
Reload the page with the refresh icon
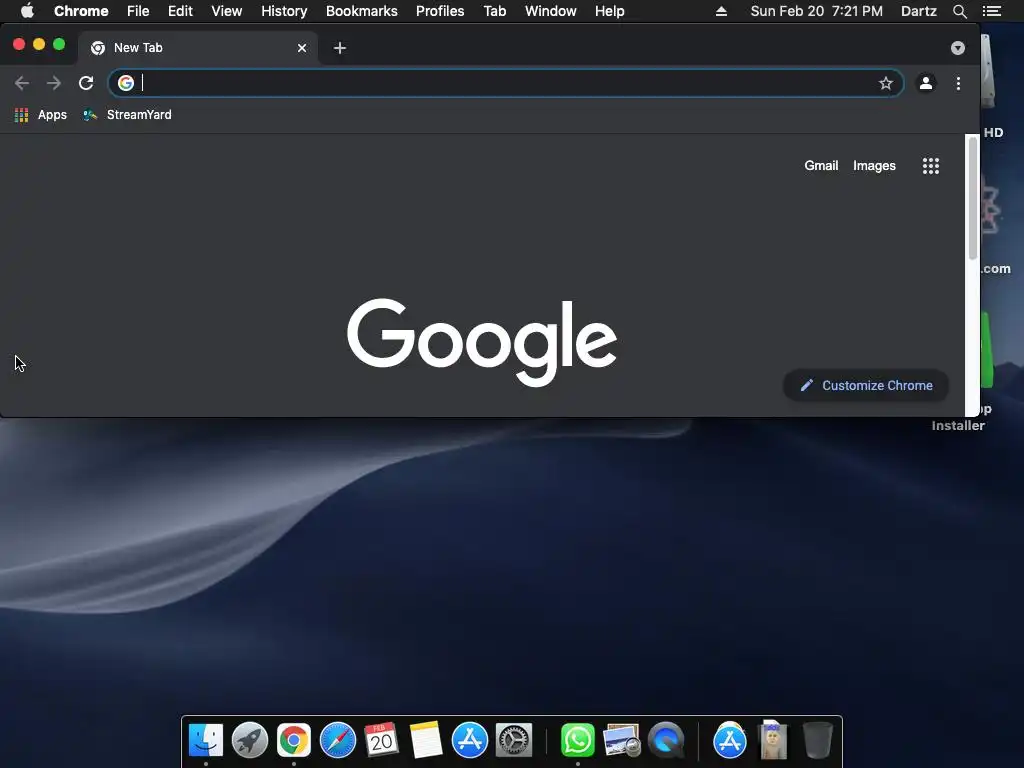pyautogui.click(x=86, y=83)
